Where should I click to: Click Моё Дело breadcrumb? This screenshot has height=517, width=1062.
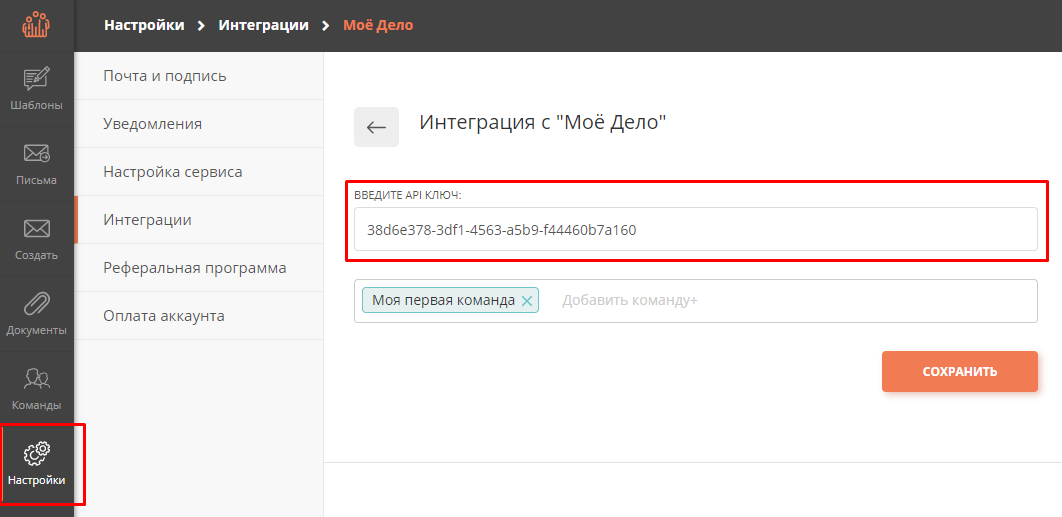point(378,26)
